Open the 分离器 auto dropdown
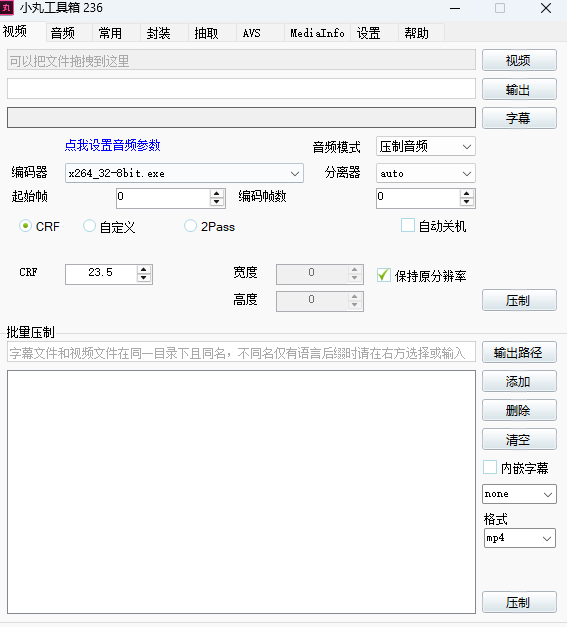This screenshot has width=567, height=627. point(426,173)
